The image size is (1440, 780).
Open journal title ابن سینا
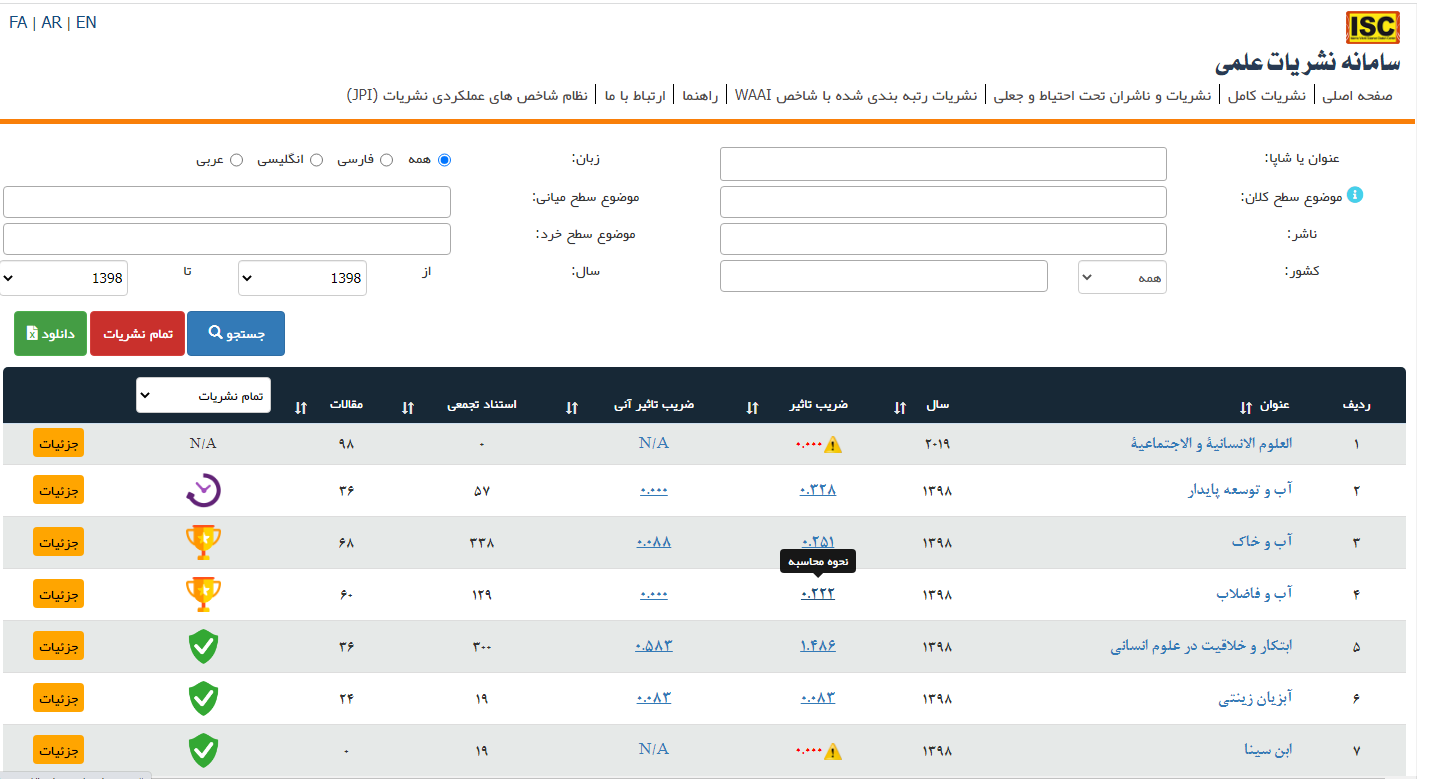tap(1269, 750)
